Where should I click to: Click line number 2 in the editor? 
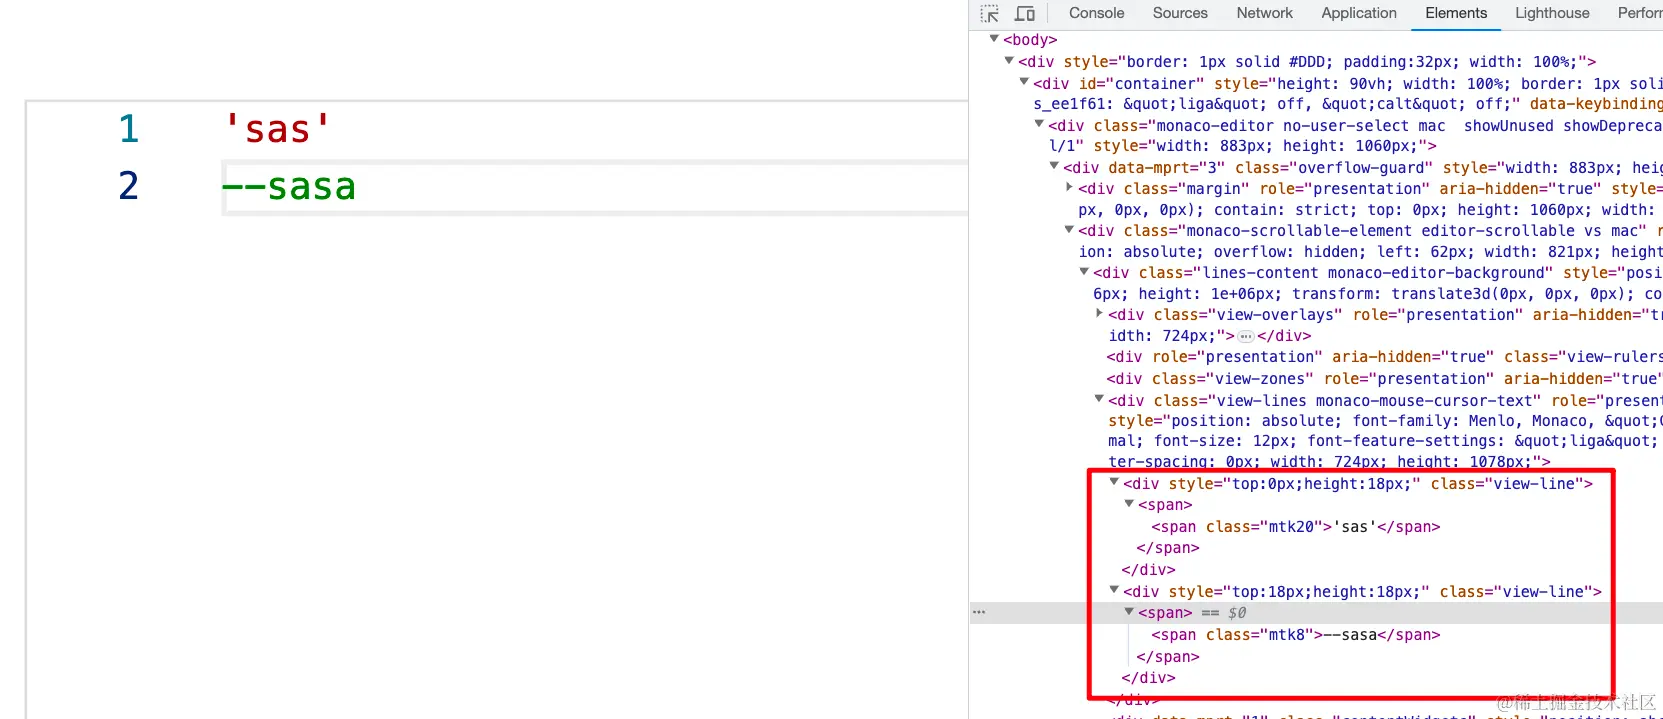point(129,186)
